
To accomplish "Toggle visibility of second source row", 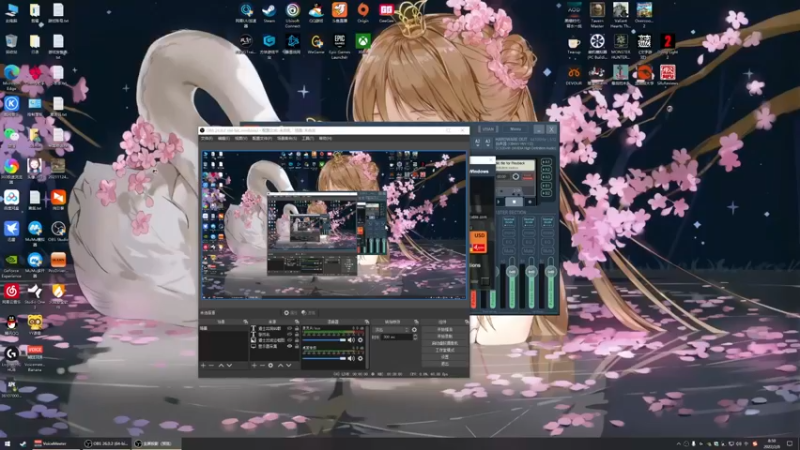I will (x=289, y=334).
